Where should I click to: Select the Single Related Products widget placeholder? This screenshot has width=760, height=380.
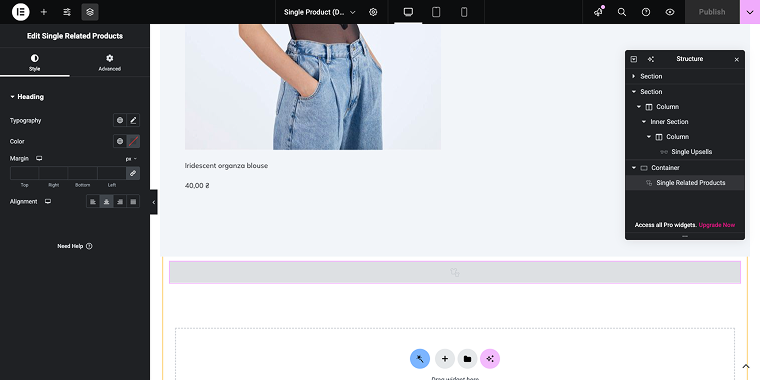[x=455, y=272]
